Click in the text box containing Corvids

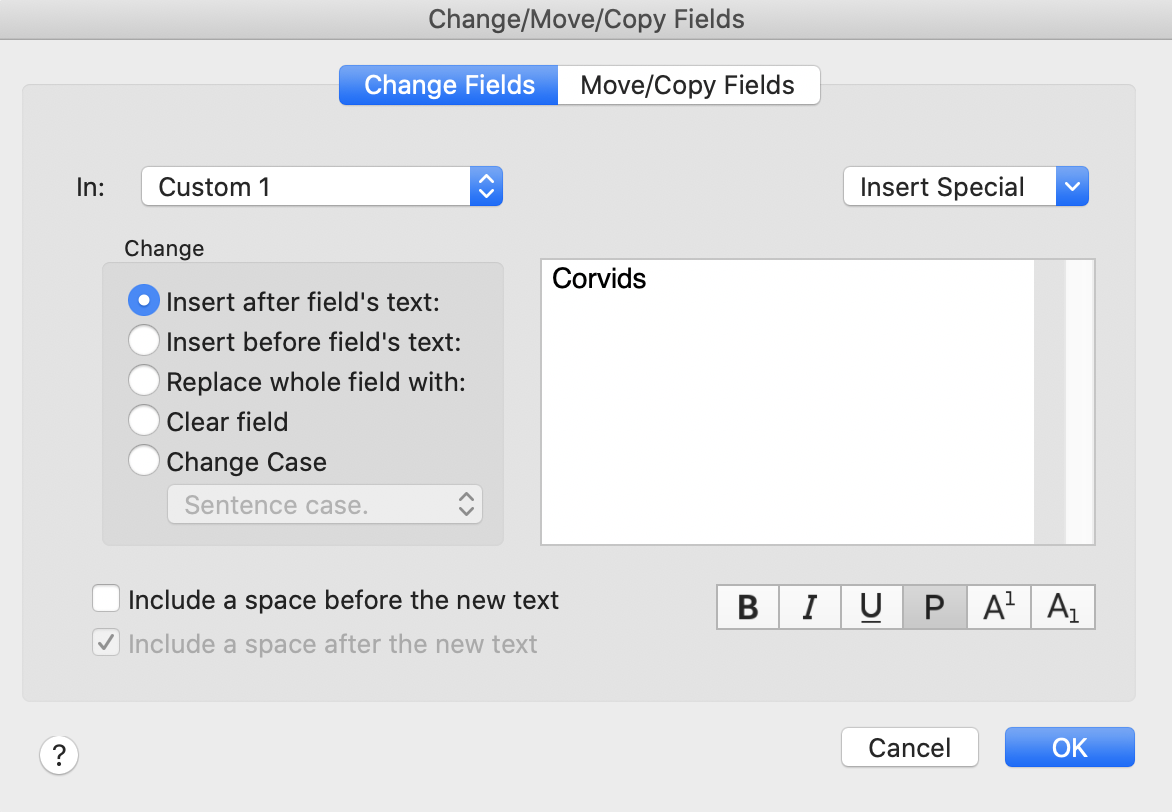[787, 400]
